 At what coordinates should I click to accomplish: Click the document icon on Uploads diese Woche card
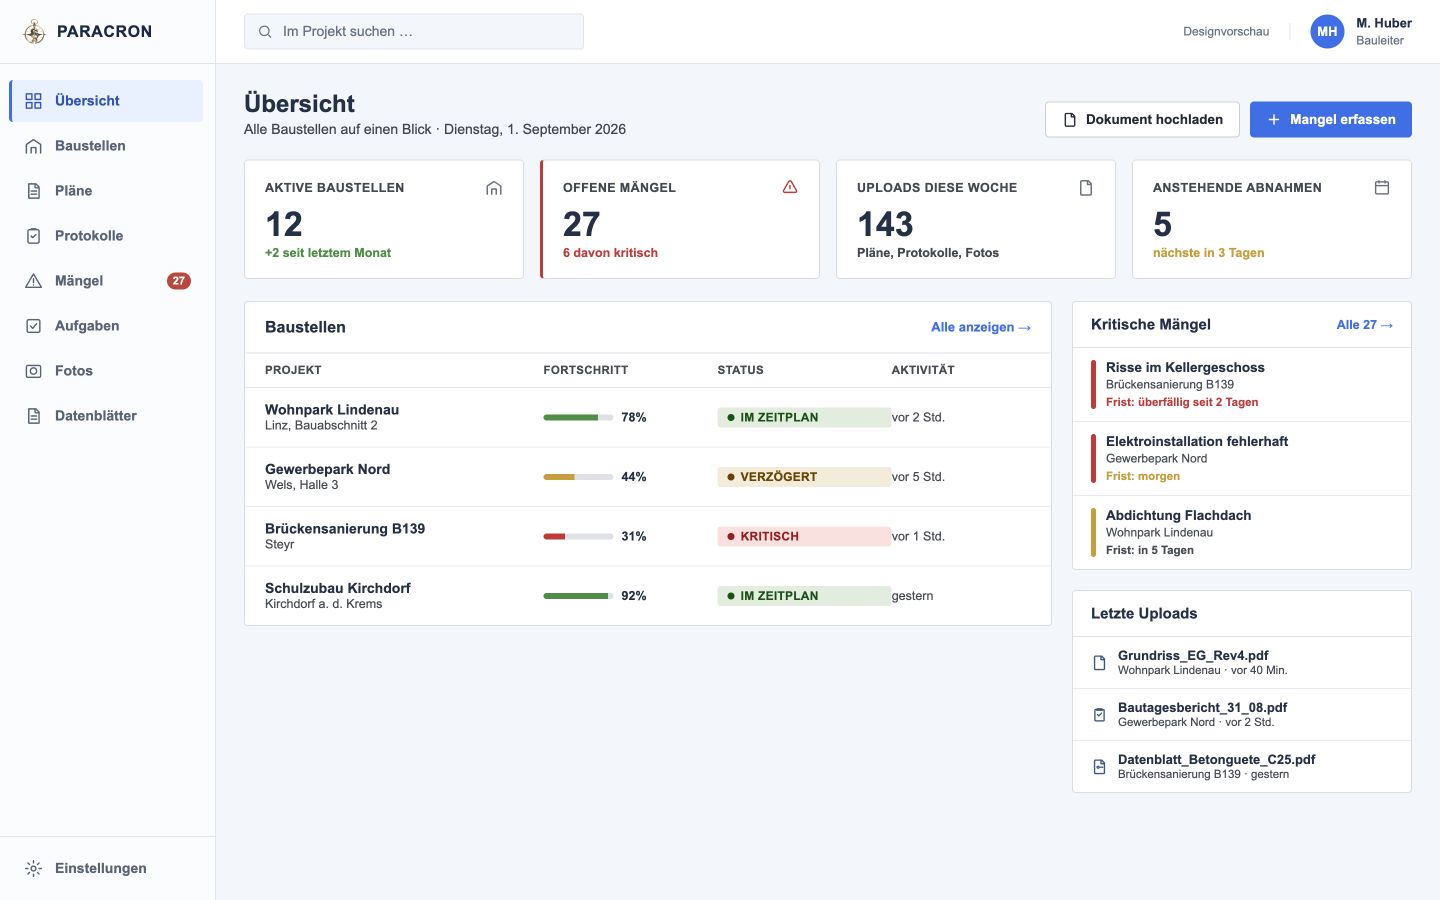1086,188
